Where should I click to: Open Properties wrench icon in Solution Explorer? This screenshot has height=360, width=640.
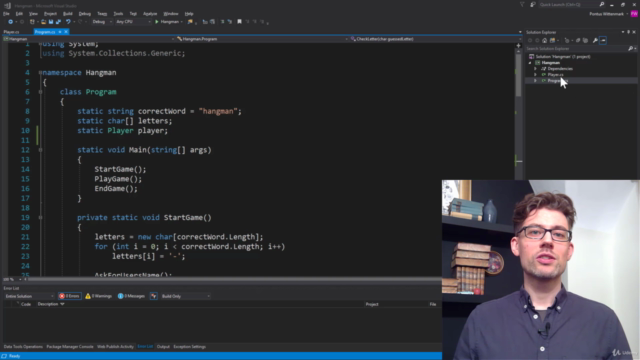pyautogui.click(x=595, y=40)
